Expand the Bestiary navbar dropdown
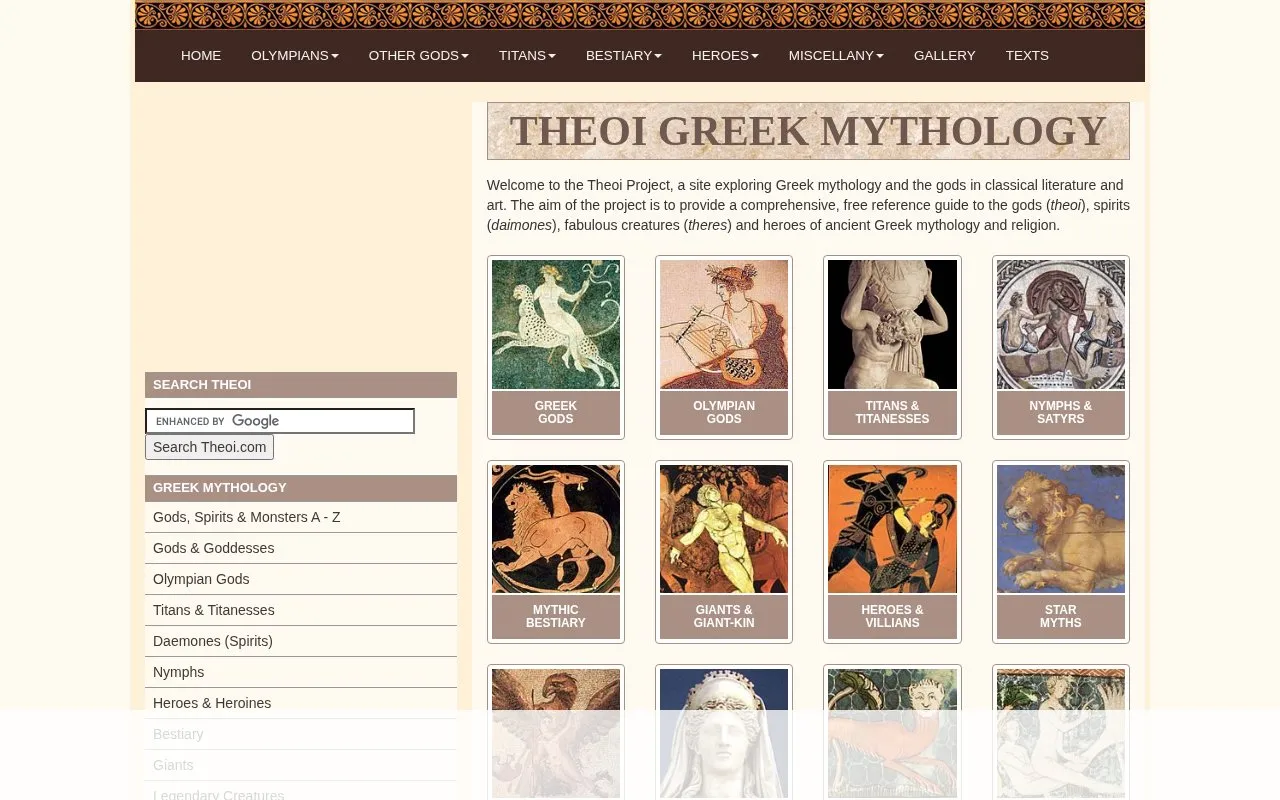1280x800 pixels. [624, 56]
